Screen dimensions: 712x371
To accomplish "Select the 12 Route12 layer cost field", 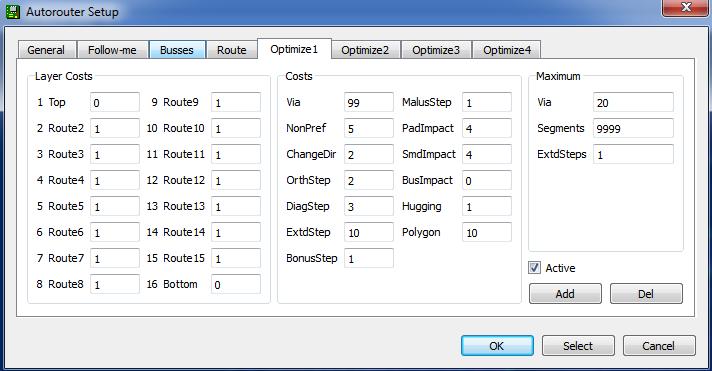I will tap(236, 180).
